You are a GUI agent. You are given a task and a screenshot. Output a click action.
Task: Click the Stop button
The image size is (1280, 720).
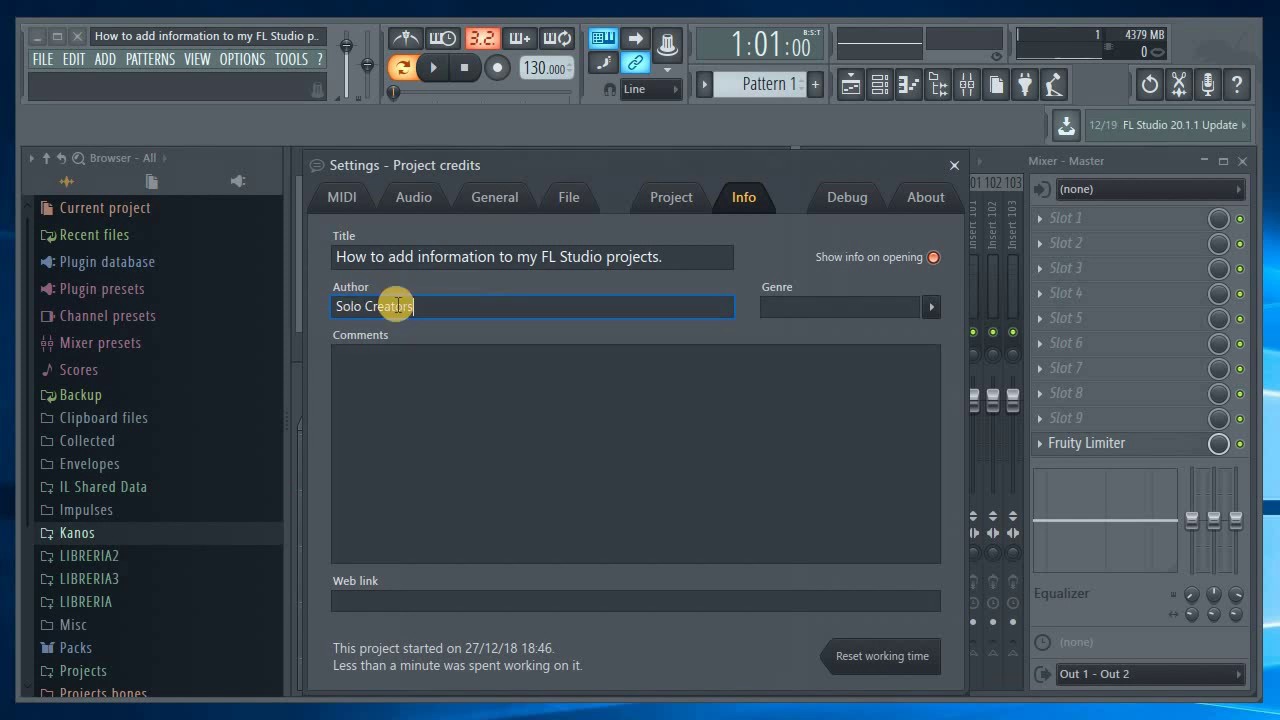tap(464, 67)
